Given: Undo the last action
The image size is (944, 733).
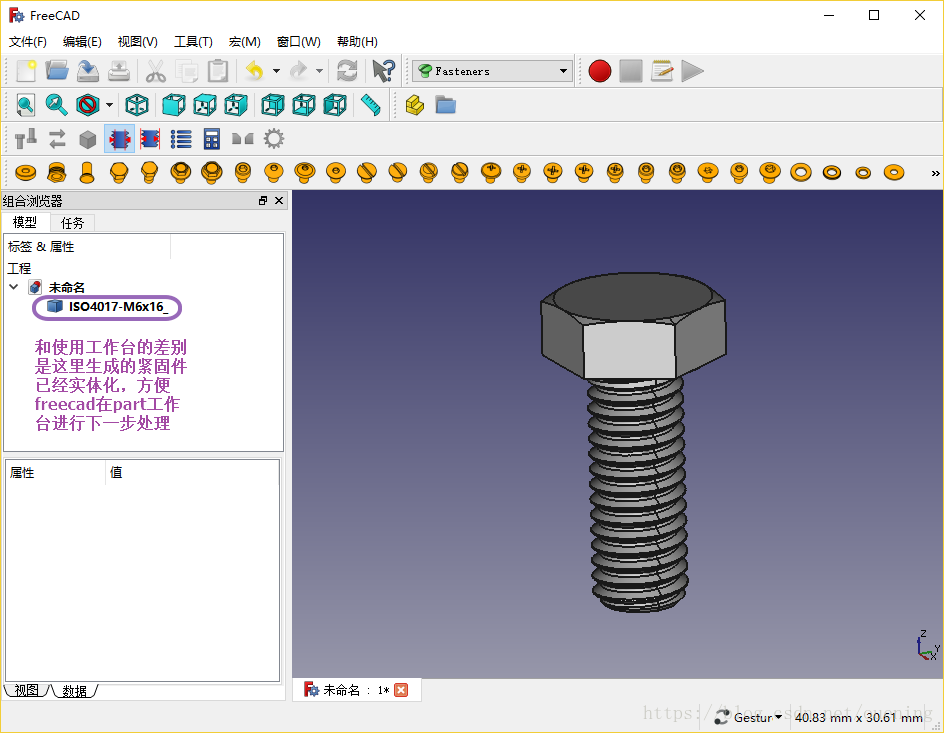Looking at the screenshot, I should tap(255, 71).
